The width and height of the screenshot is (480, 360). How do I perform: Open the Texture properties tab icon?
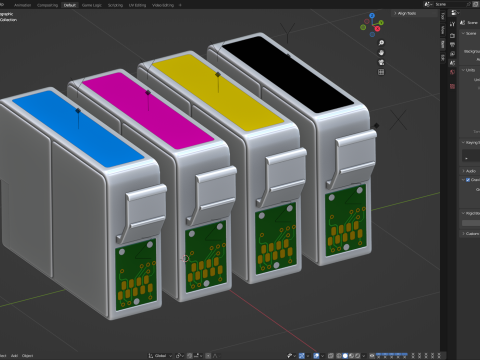[x=452, y=86]
